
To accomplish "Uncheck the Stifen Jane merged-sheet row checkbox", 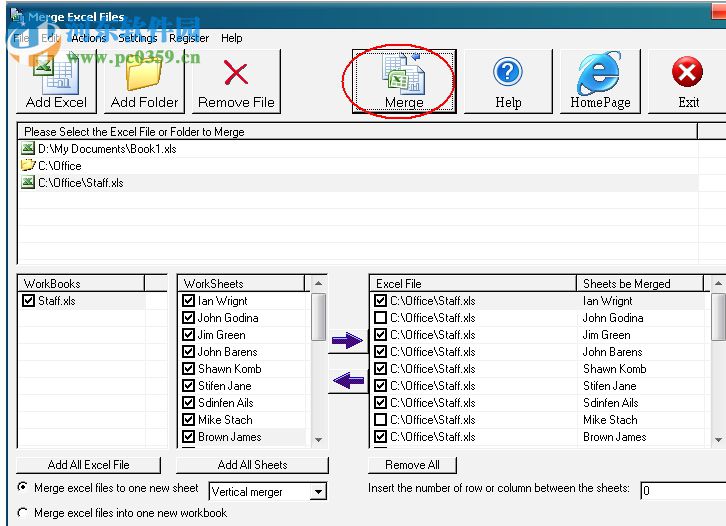I will (x=380, y=386).
